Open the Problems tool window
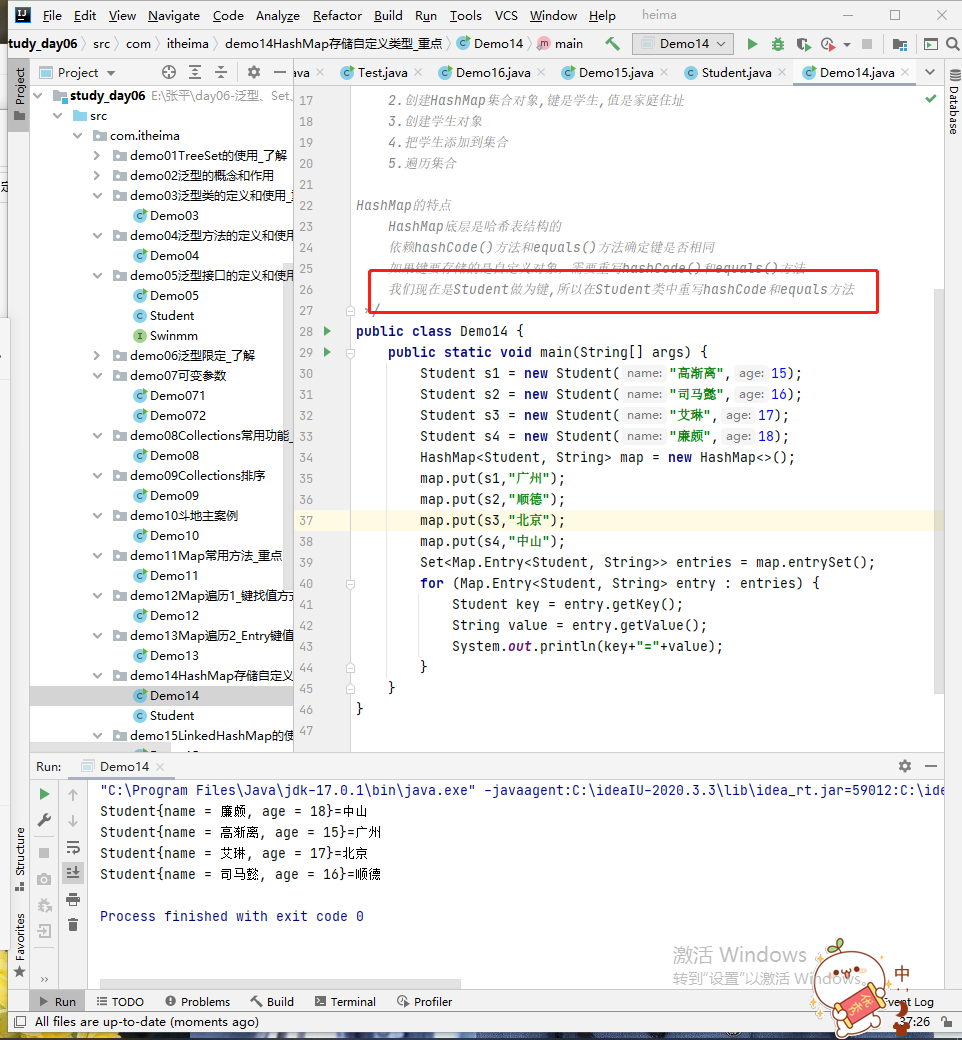Screen dimensions: 962x1040 [x=198, y=1002]
